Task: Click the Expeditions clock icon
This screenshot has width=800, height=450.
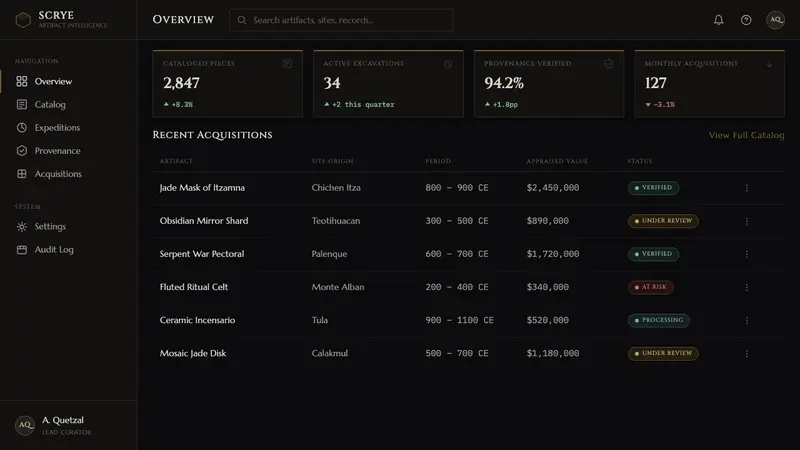Action: [21, 127]
